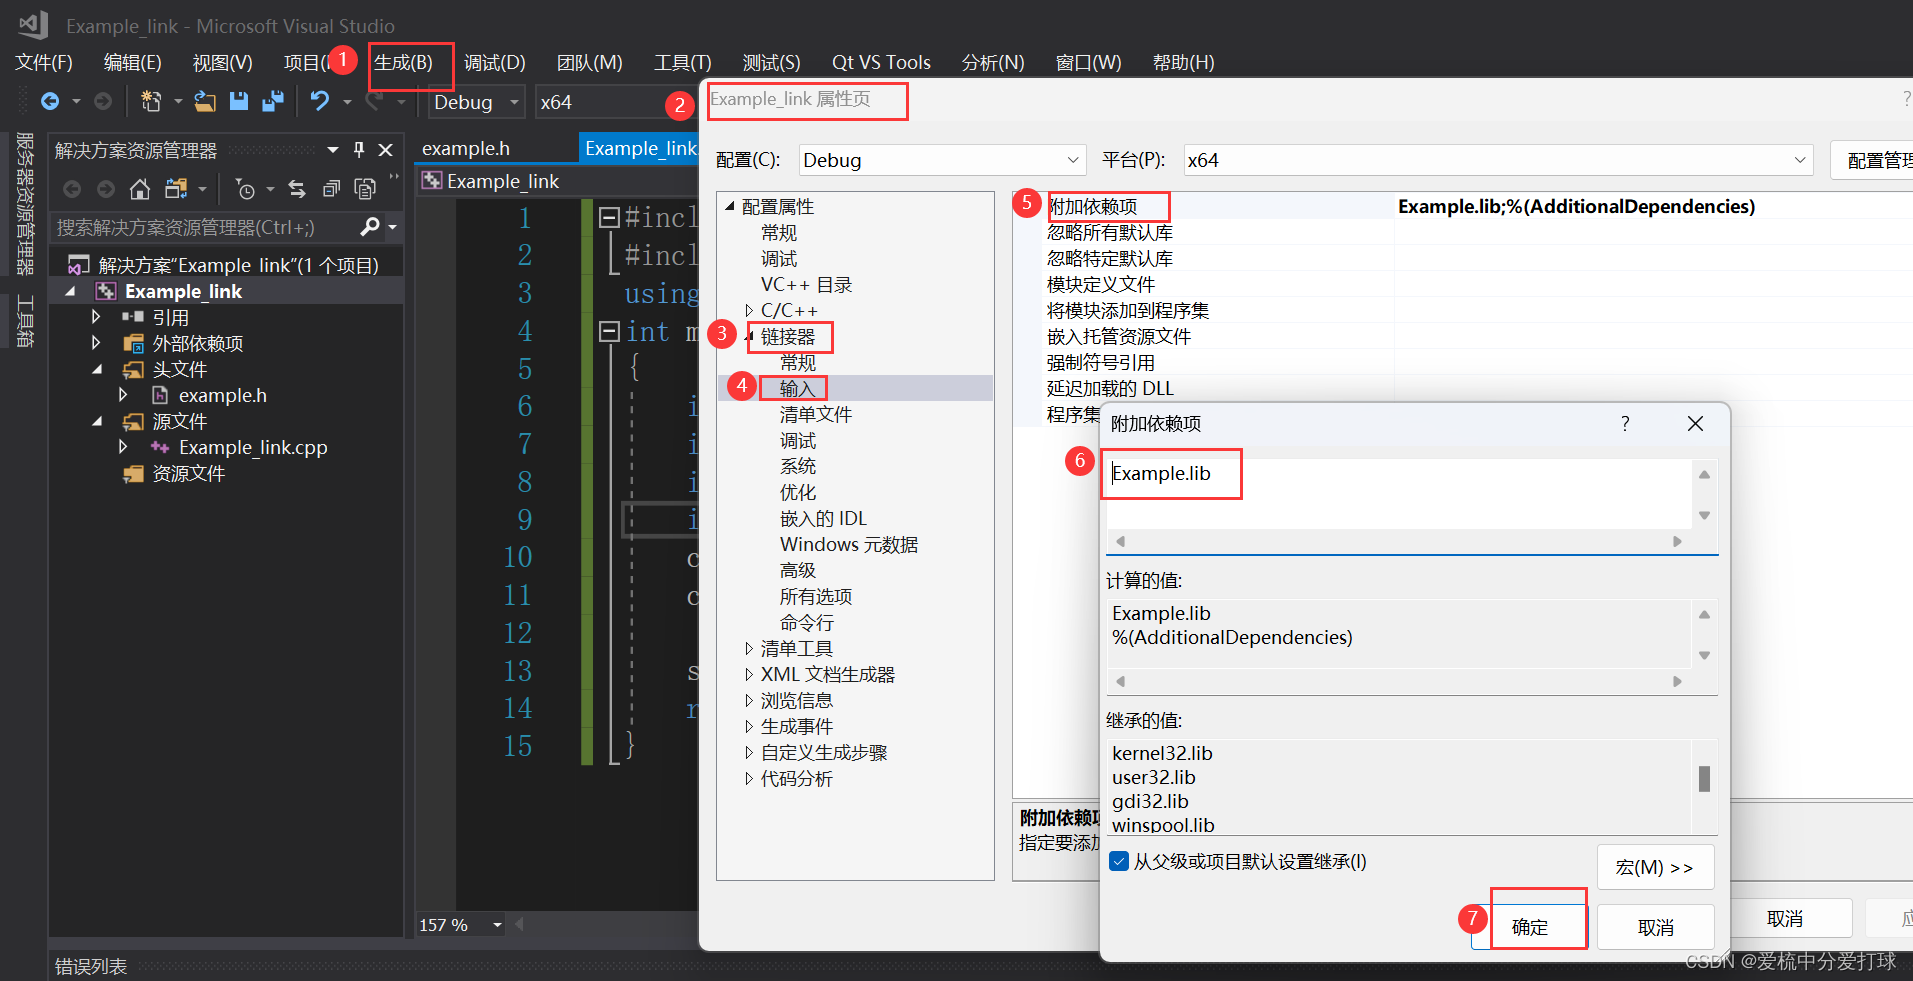Click the Navigate Backward toolbar arrow
The image size is (1913, 981).
click(50, 101)
